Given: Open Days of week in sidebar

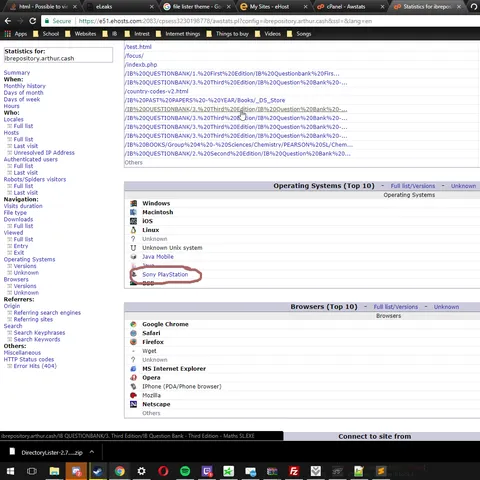Looking at the screenshot, I should click(x=22, y=99).
